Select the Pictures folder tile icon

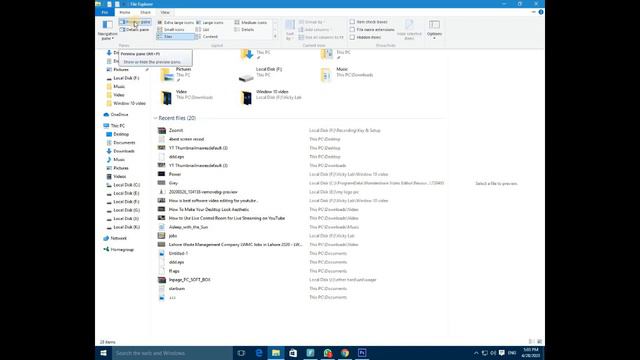[167, 75]
